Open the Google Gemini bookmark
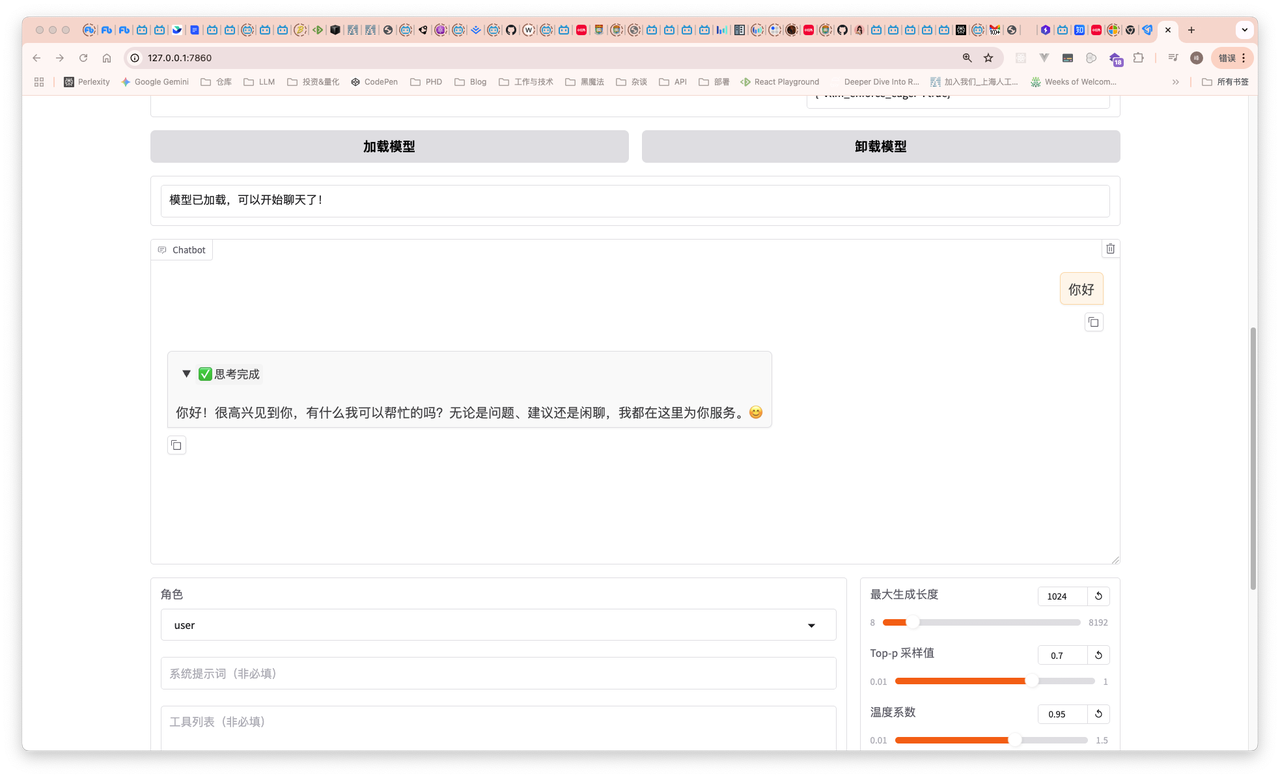1280x778 pixels. coord(154,82)
